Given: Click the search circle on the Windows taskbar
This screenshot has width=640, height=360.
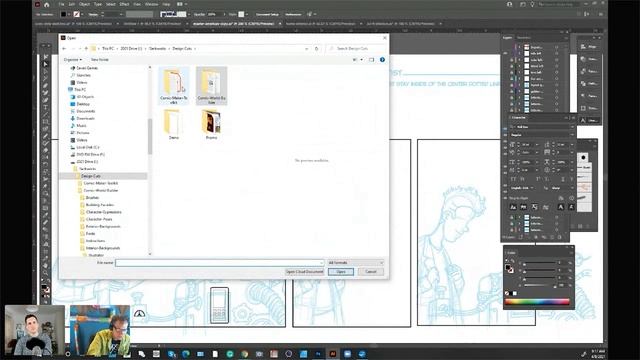Looking at the screenshot, I should pos(68,354).
